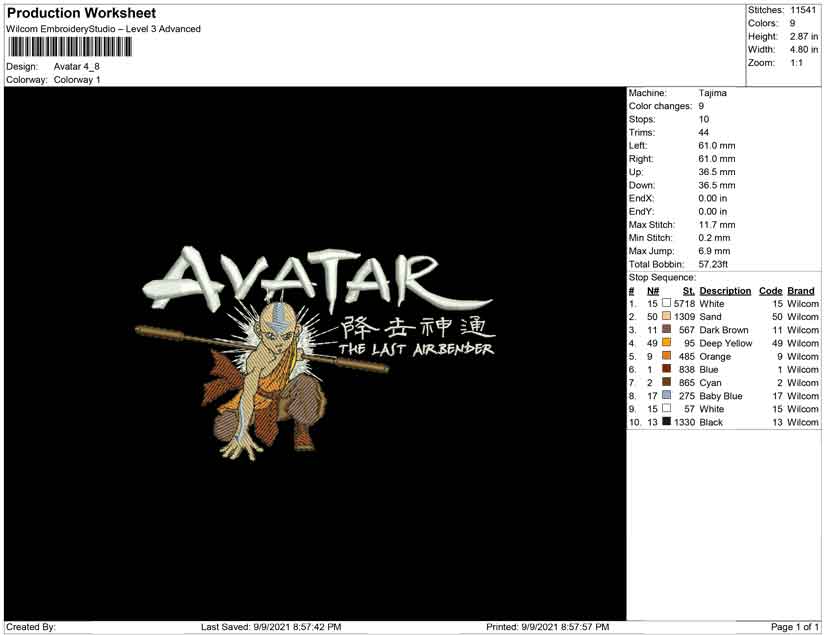Image resolution: width=825 pixels, height=635 pixels.
Task: Click the Printed timestamp
Action: pyautogui.click(x=548, y=627)
